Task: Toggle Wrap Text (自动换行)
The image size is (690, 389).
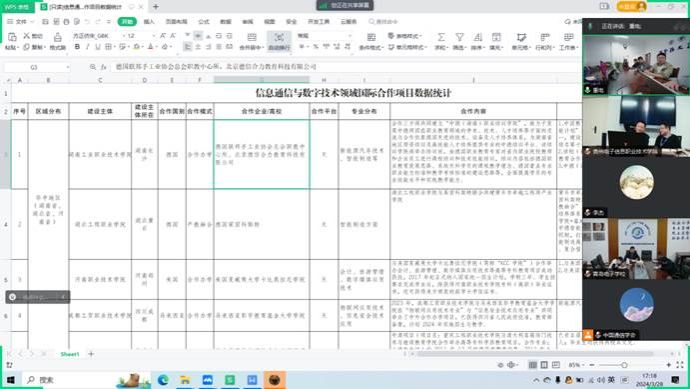Action: point(279,41)
